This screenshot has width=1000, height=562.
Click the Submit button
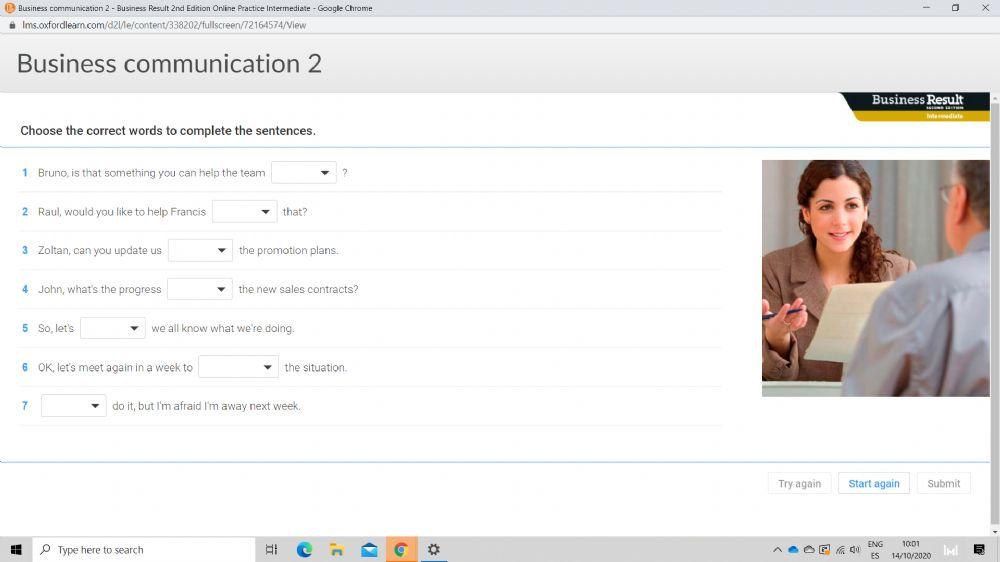tap(943, 484)
